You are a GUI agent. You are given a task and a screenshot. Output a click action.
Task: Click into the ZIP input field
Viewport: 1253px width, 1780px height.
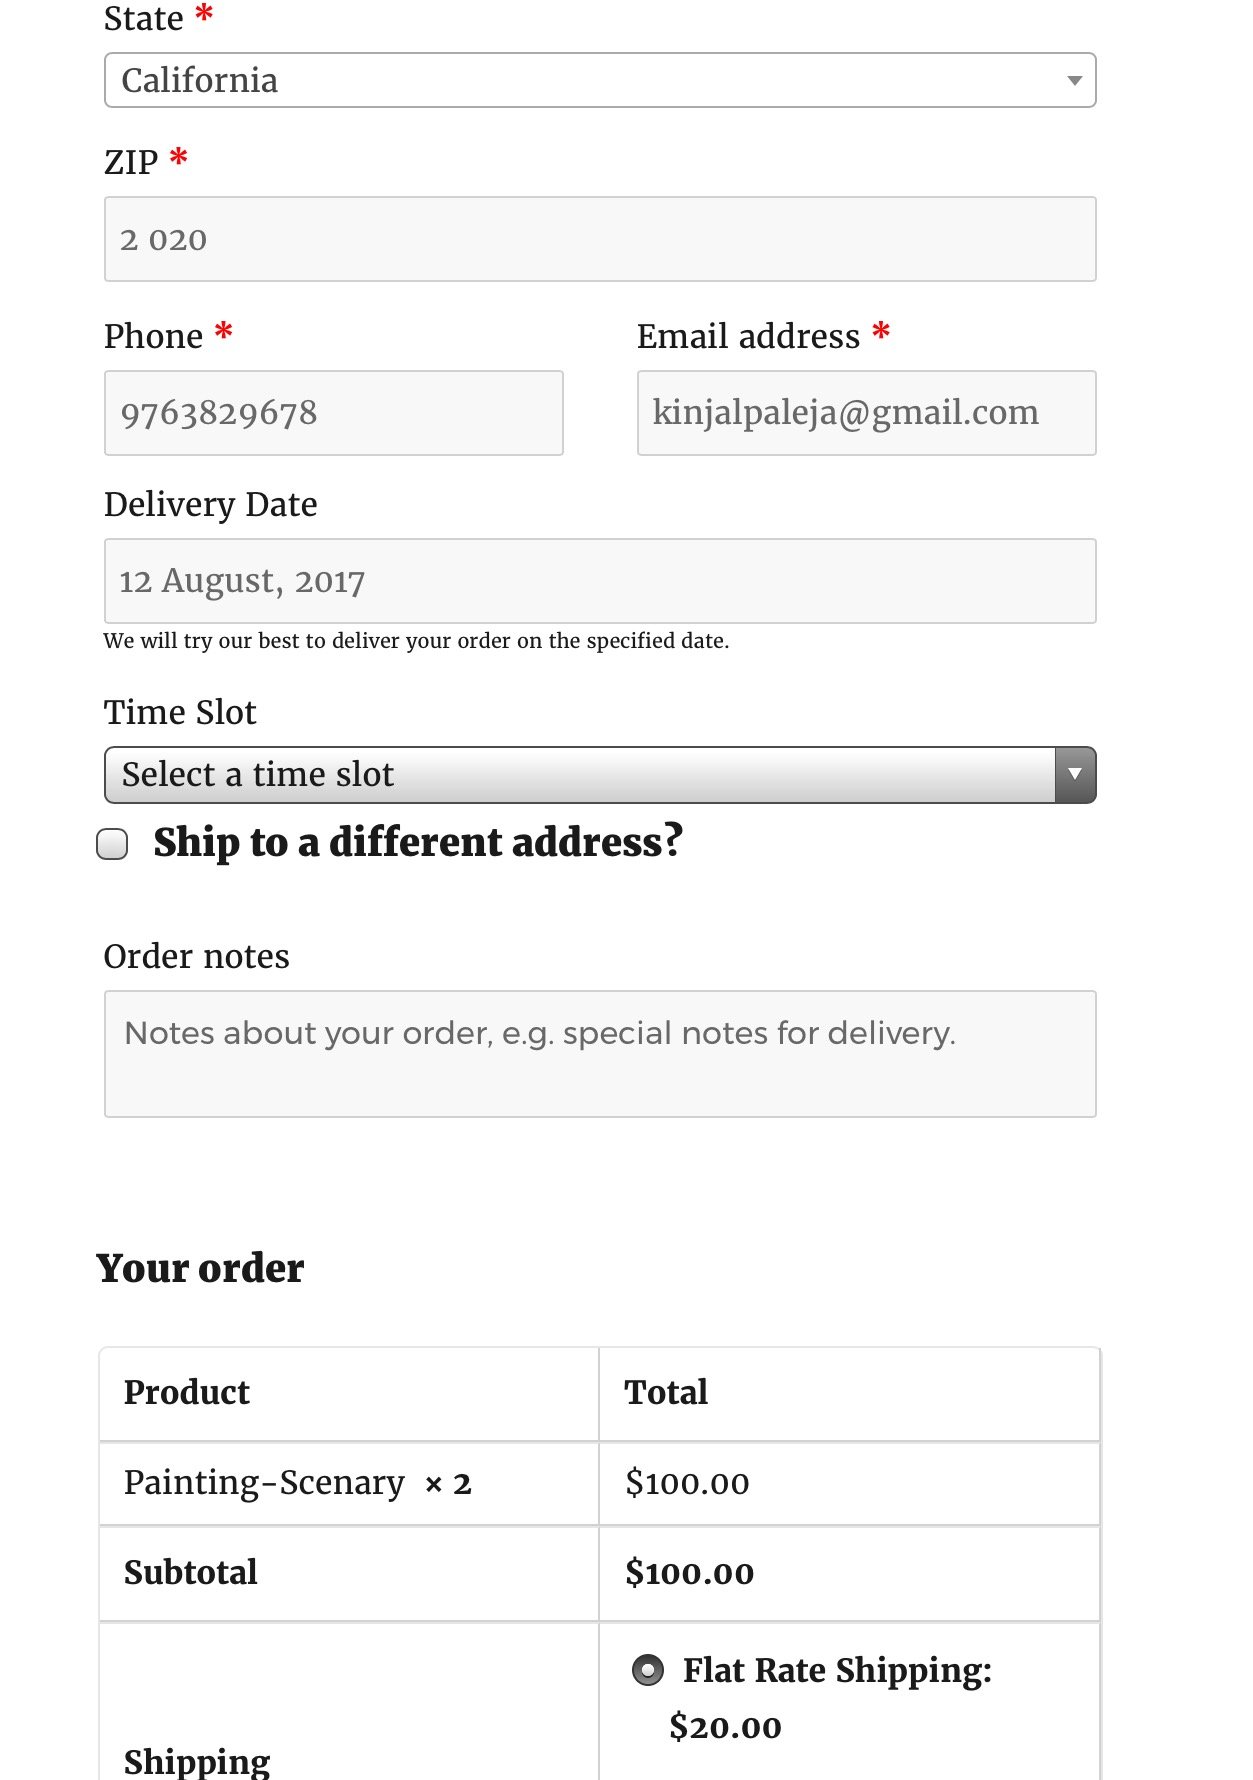600,239
